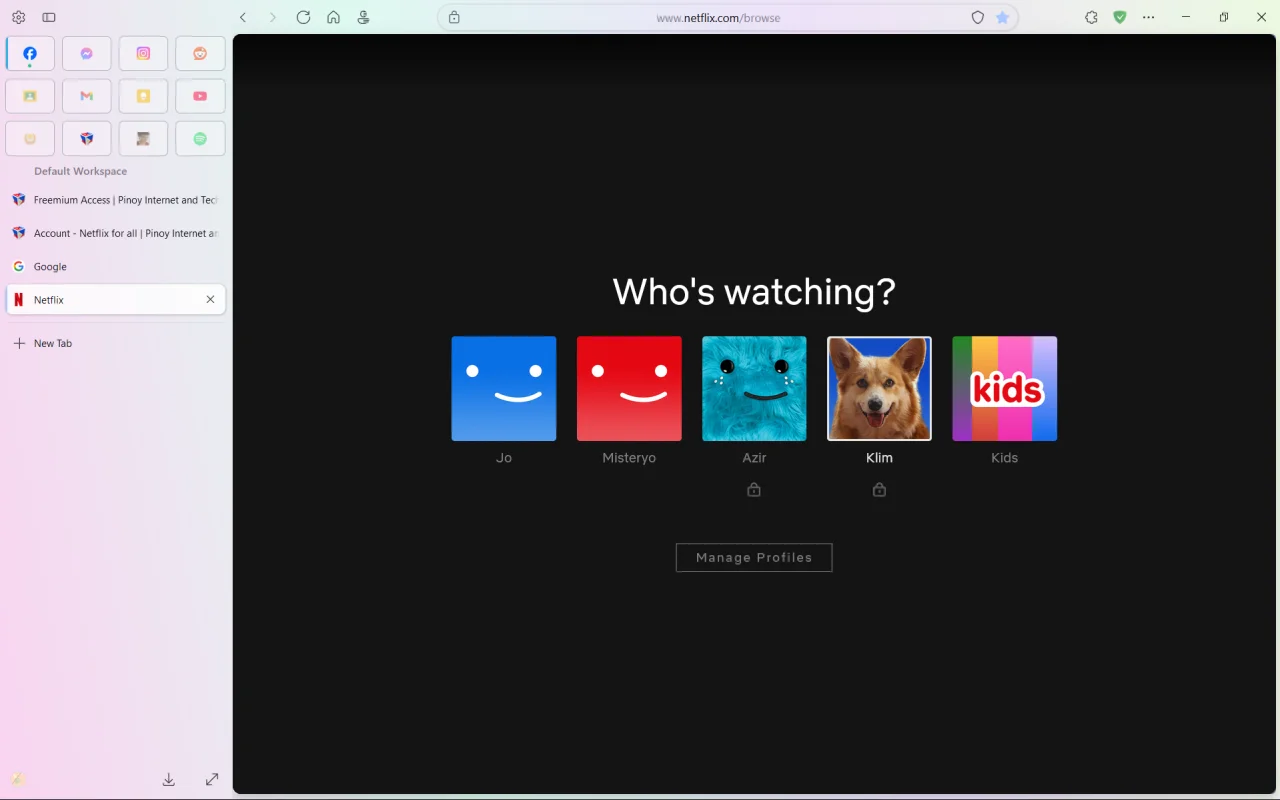
Task: Switch to the Google tab
Action: click(116, 266)
